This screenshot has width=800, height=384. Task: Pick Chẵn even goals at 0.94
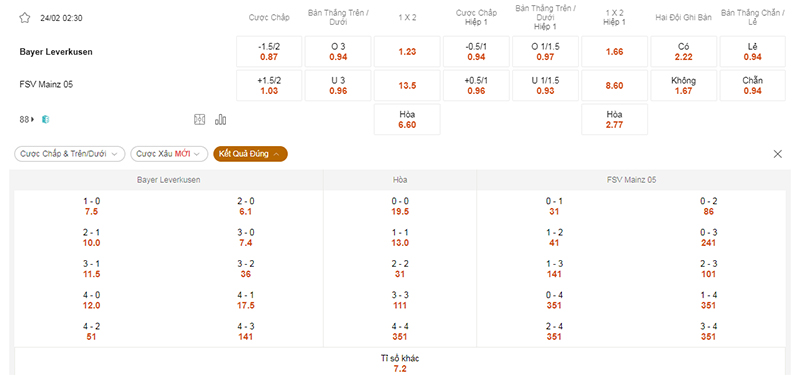pos(753,86)
